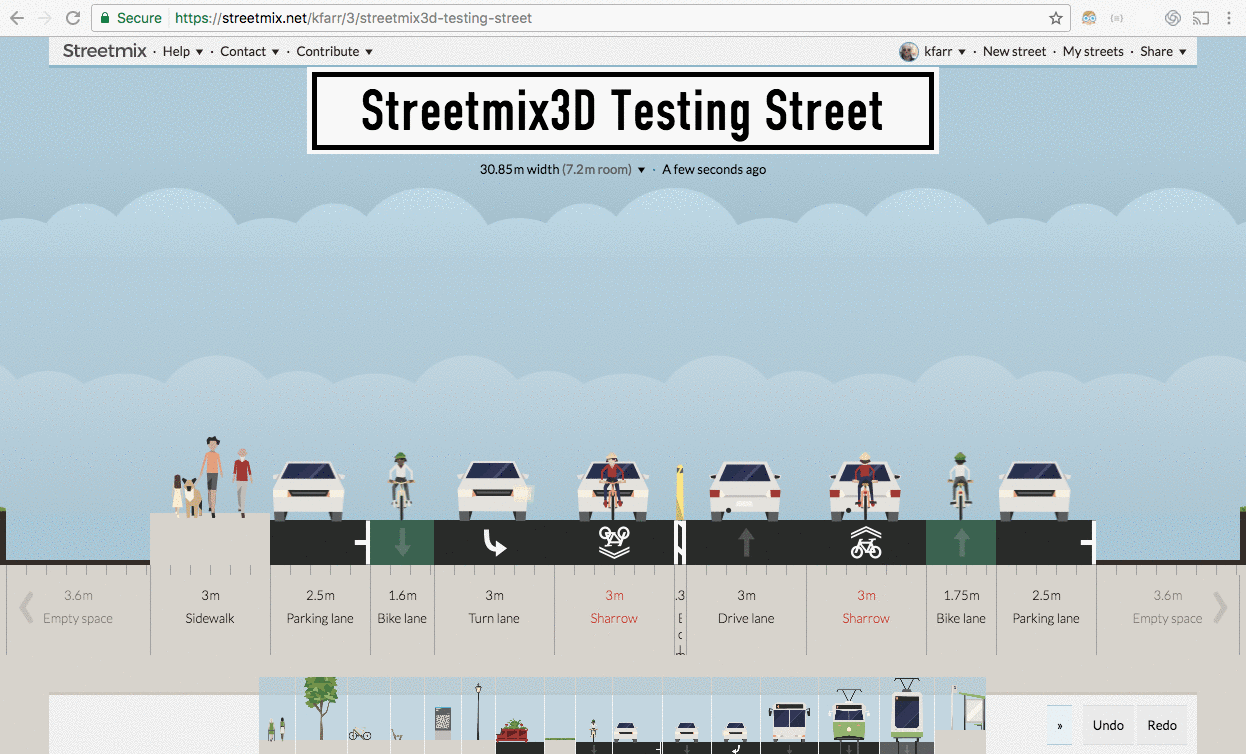This screenshot has height=754, width=1246.
Task: Open the Chrome three-dot menu
Action: click(1229, 18)
